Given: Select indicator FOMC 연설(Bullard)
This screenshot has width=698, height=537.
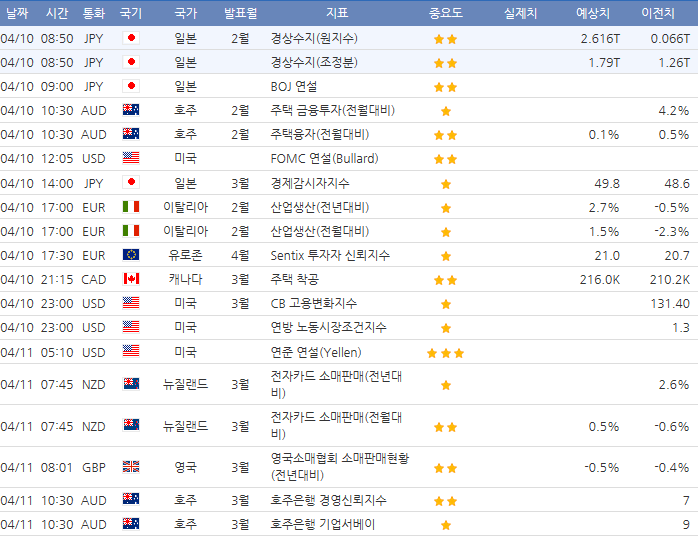Looking at the screenshot, I should (x=324, y=159).
